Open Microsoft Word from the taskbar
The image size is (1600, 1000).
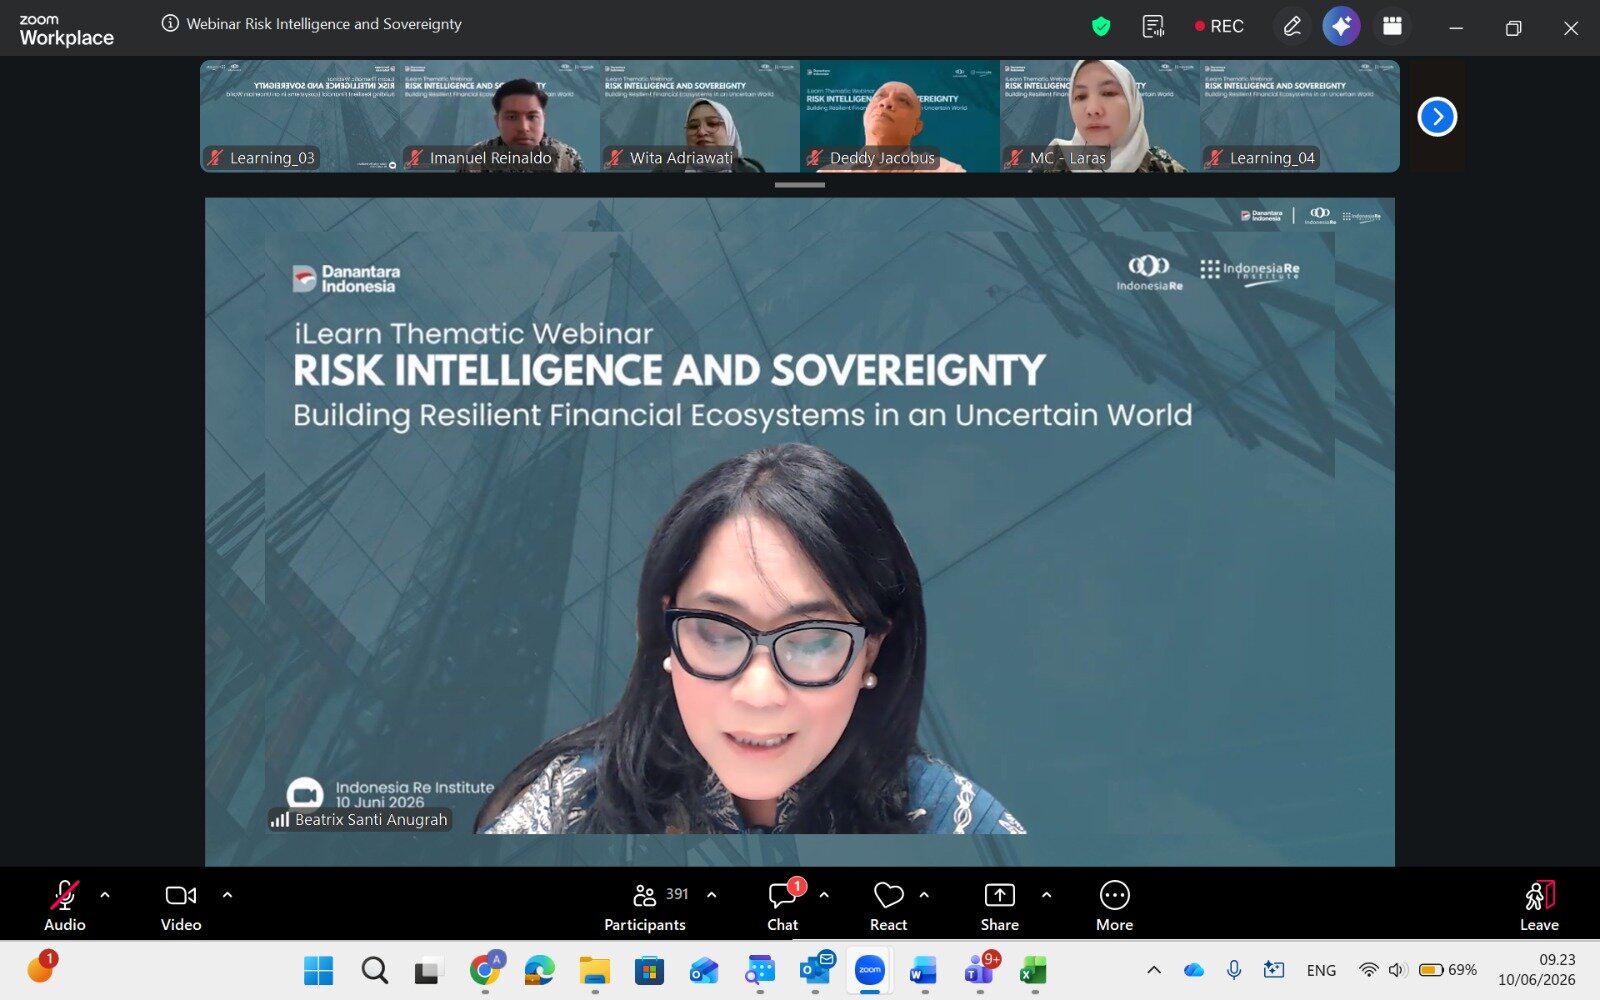[x=924, y=970]
